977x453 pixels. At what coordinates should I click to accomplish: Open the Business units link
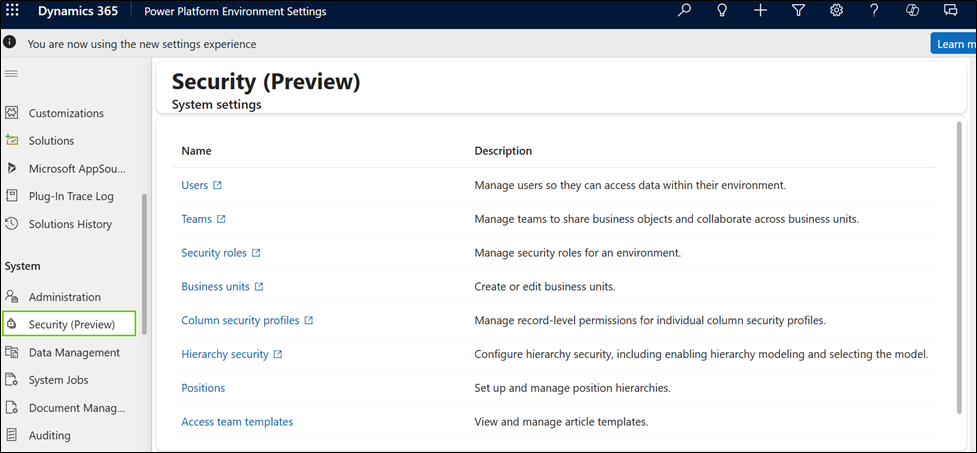click(x=215, y=287)
